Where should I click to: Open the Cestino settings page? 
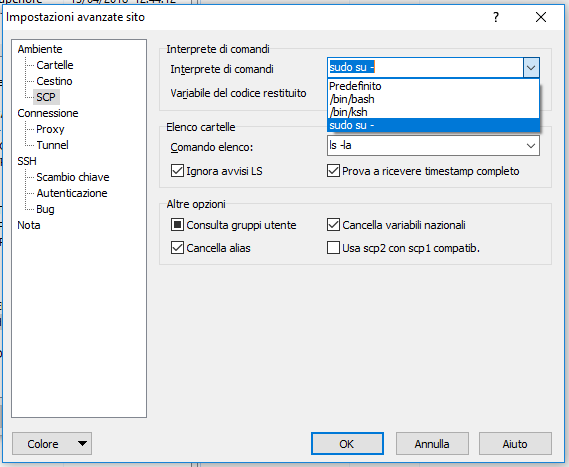click(54, 81)
